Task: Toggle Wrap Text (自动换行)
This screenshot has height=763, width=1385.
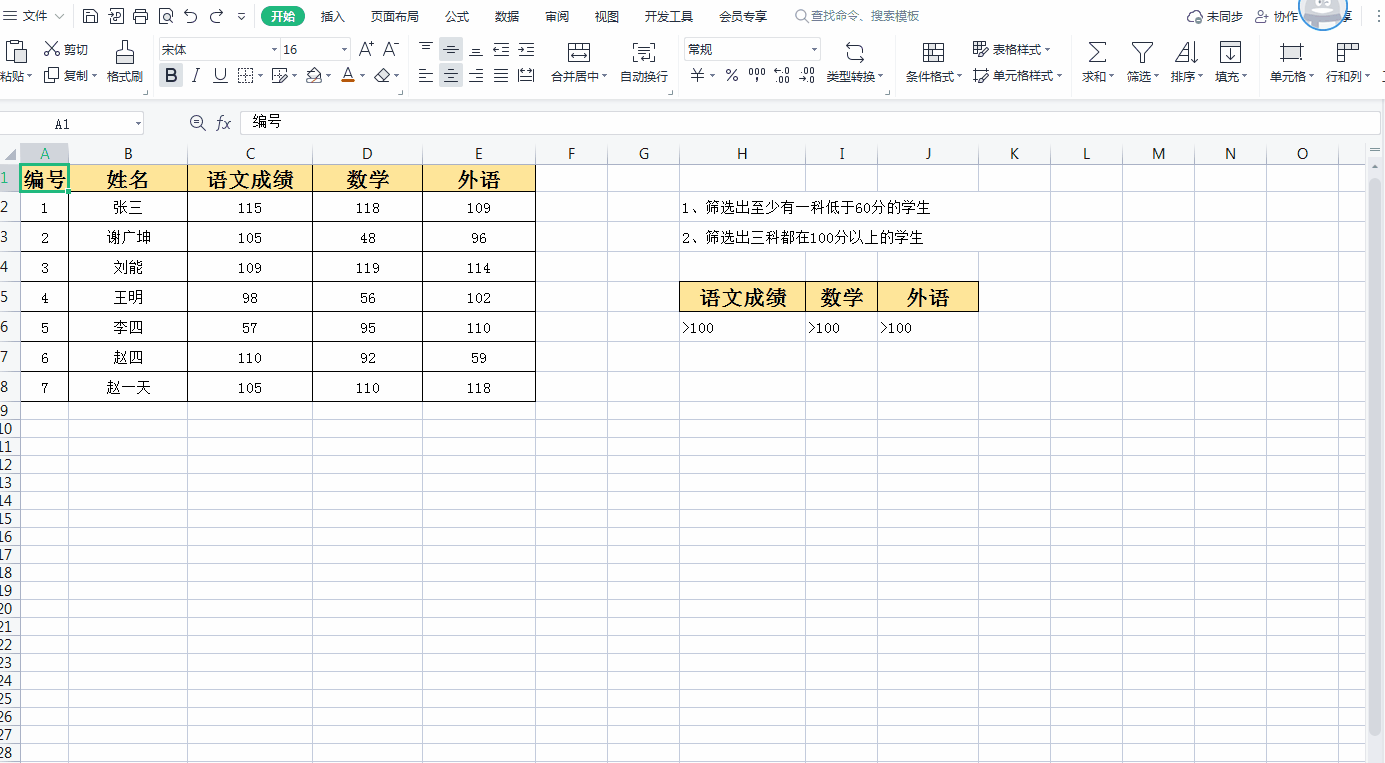Action: 644,61
